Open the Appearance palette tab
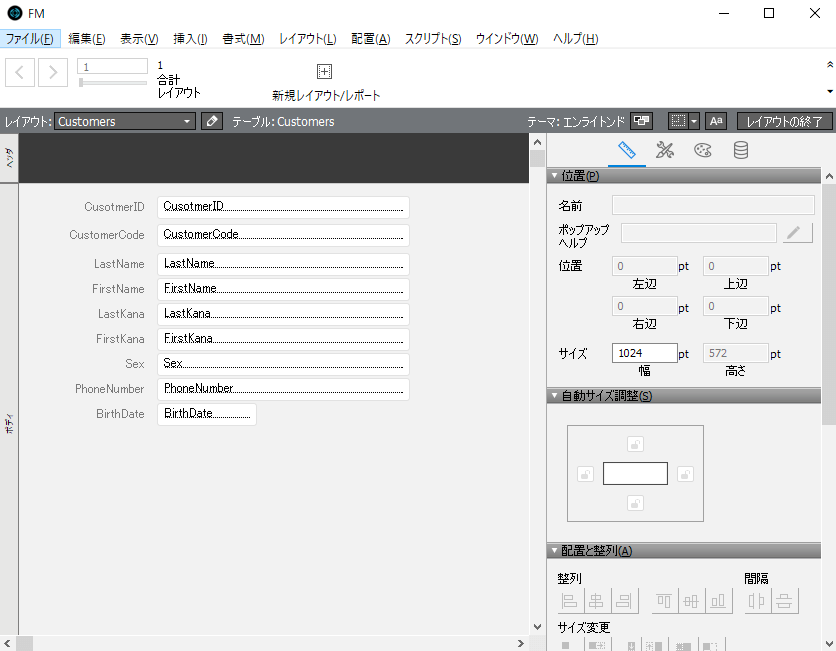 (x=703, y=151)
